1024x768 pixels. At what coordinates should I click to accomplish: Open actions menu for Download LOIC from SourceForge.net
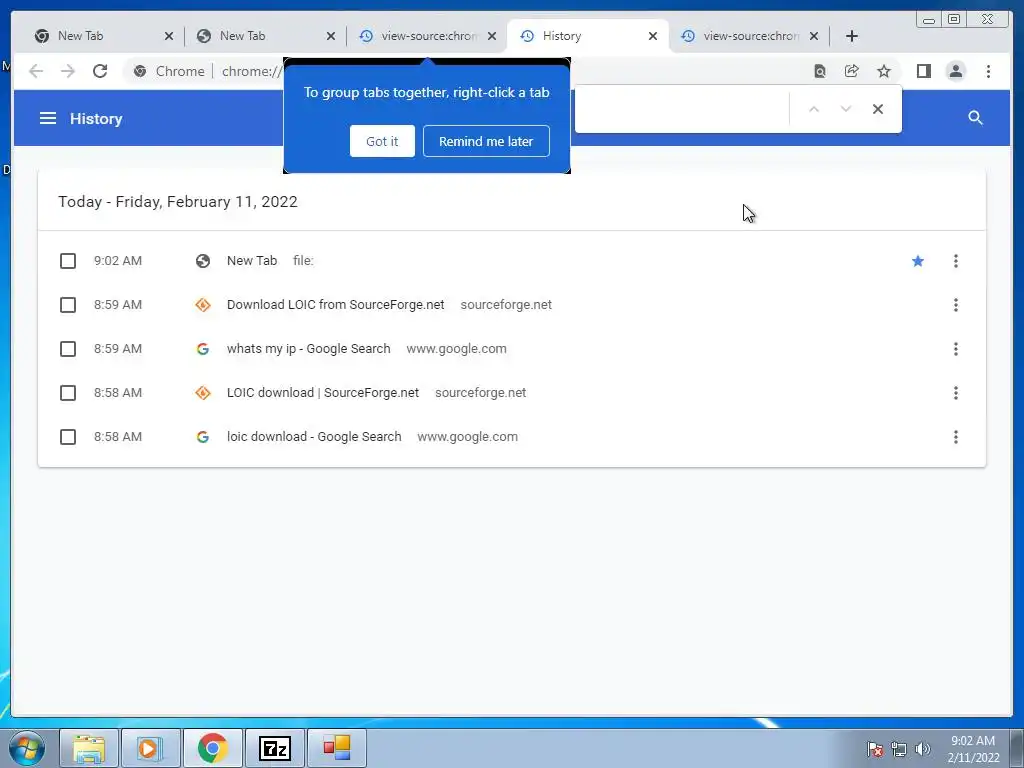[955, 305]
